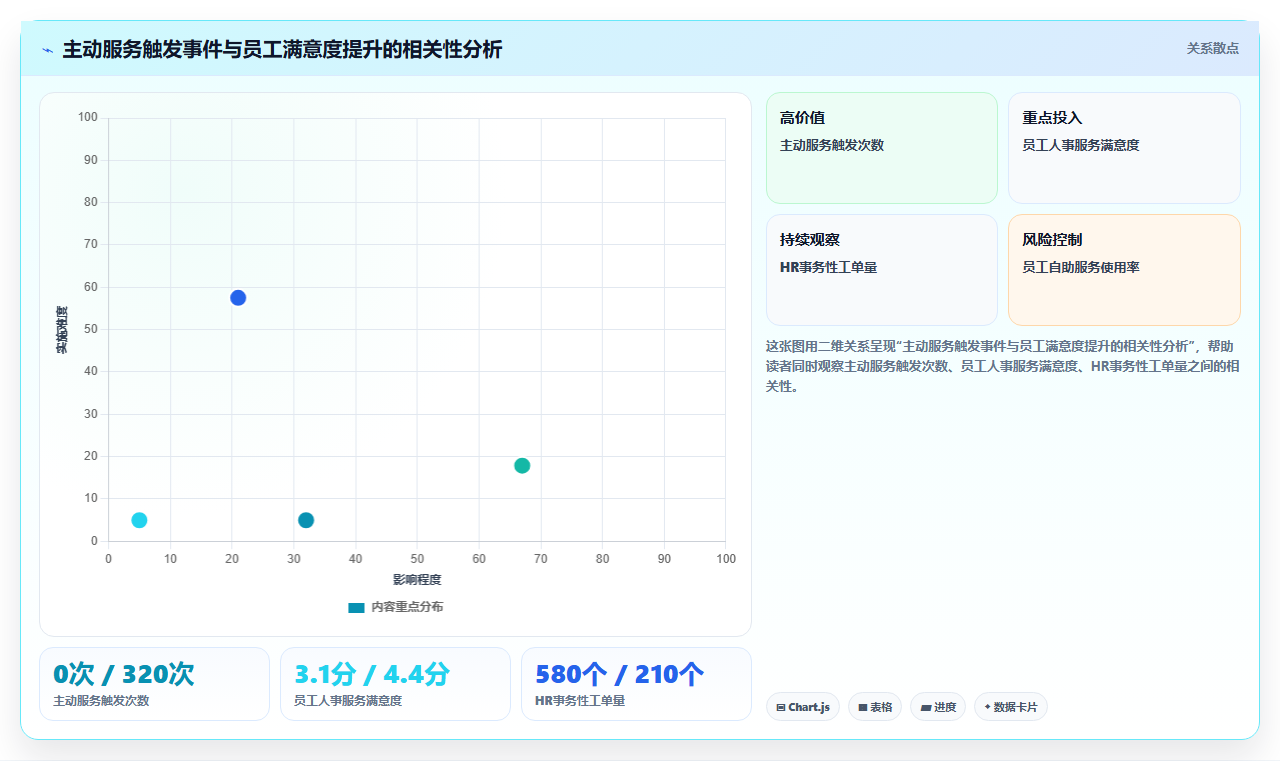Select the royal-blue scatter point above 20
The width and height of the screenshot is (1280, 761).
[238, 298]
